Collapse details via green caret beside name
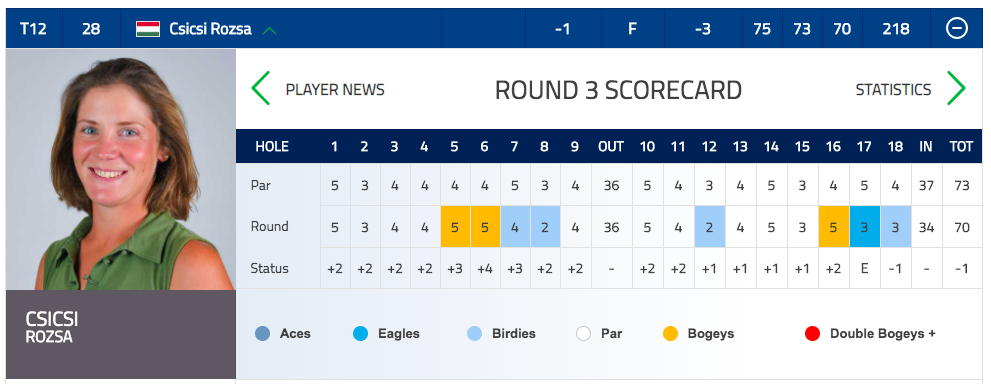The image size is (991, 384). click(x=269, y=30)
